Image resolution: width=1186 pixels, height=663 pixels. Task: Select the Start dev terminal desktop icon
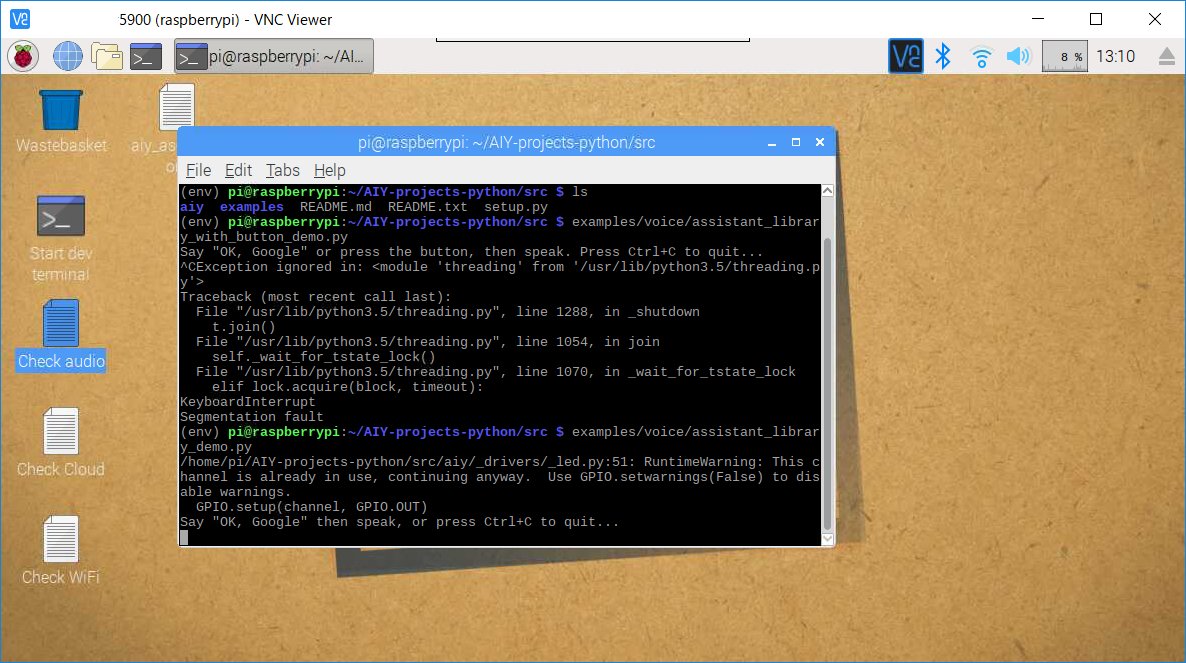(x=61, y=238)
